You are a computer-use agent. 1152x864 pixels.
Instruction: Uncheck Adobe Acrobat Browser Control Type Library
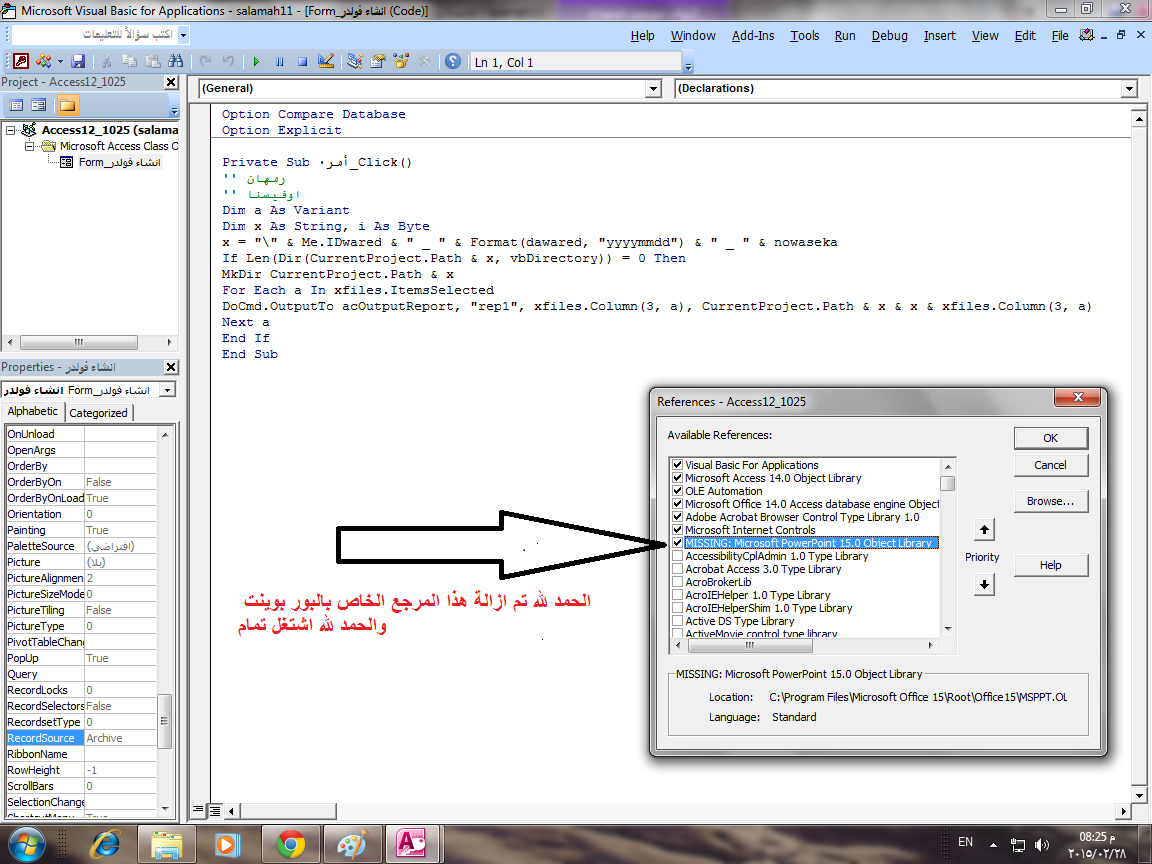pos(677,517)
